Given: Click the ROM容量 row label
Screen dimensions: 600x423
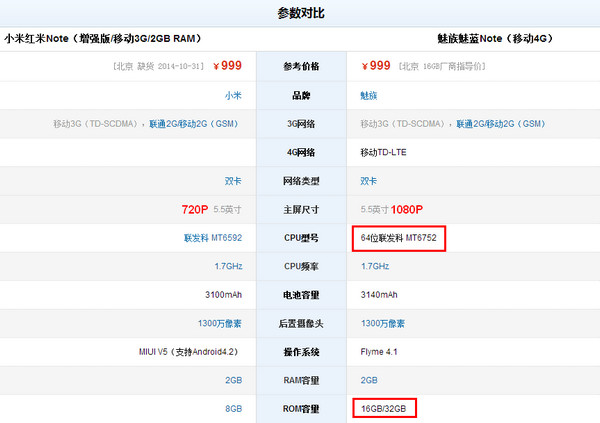Looking at the screenshot, I should coord(301,409).
